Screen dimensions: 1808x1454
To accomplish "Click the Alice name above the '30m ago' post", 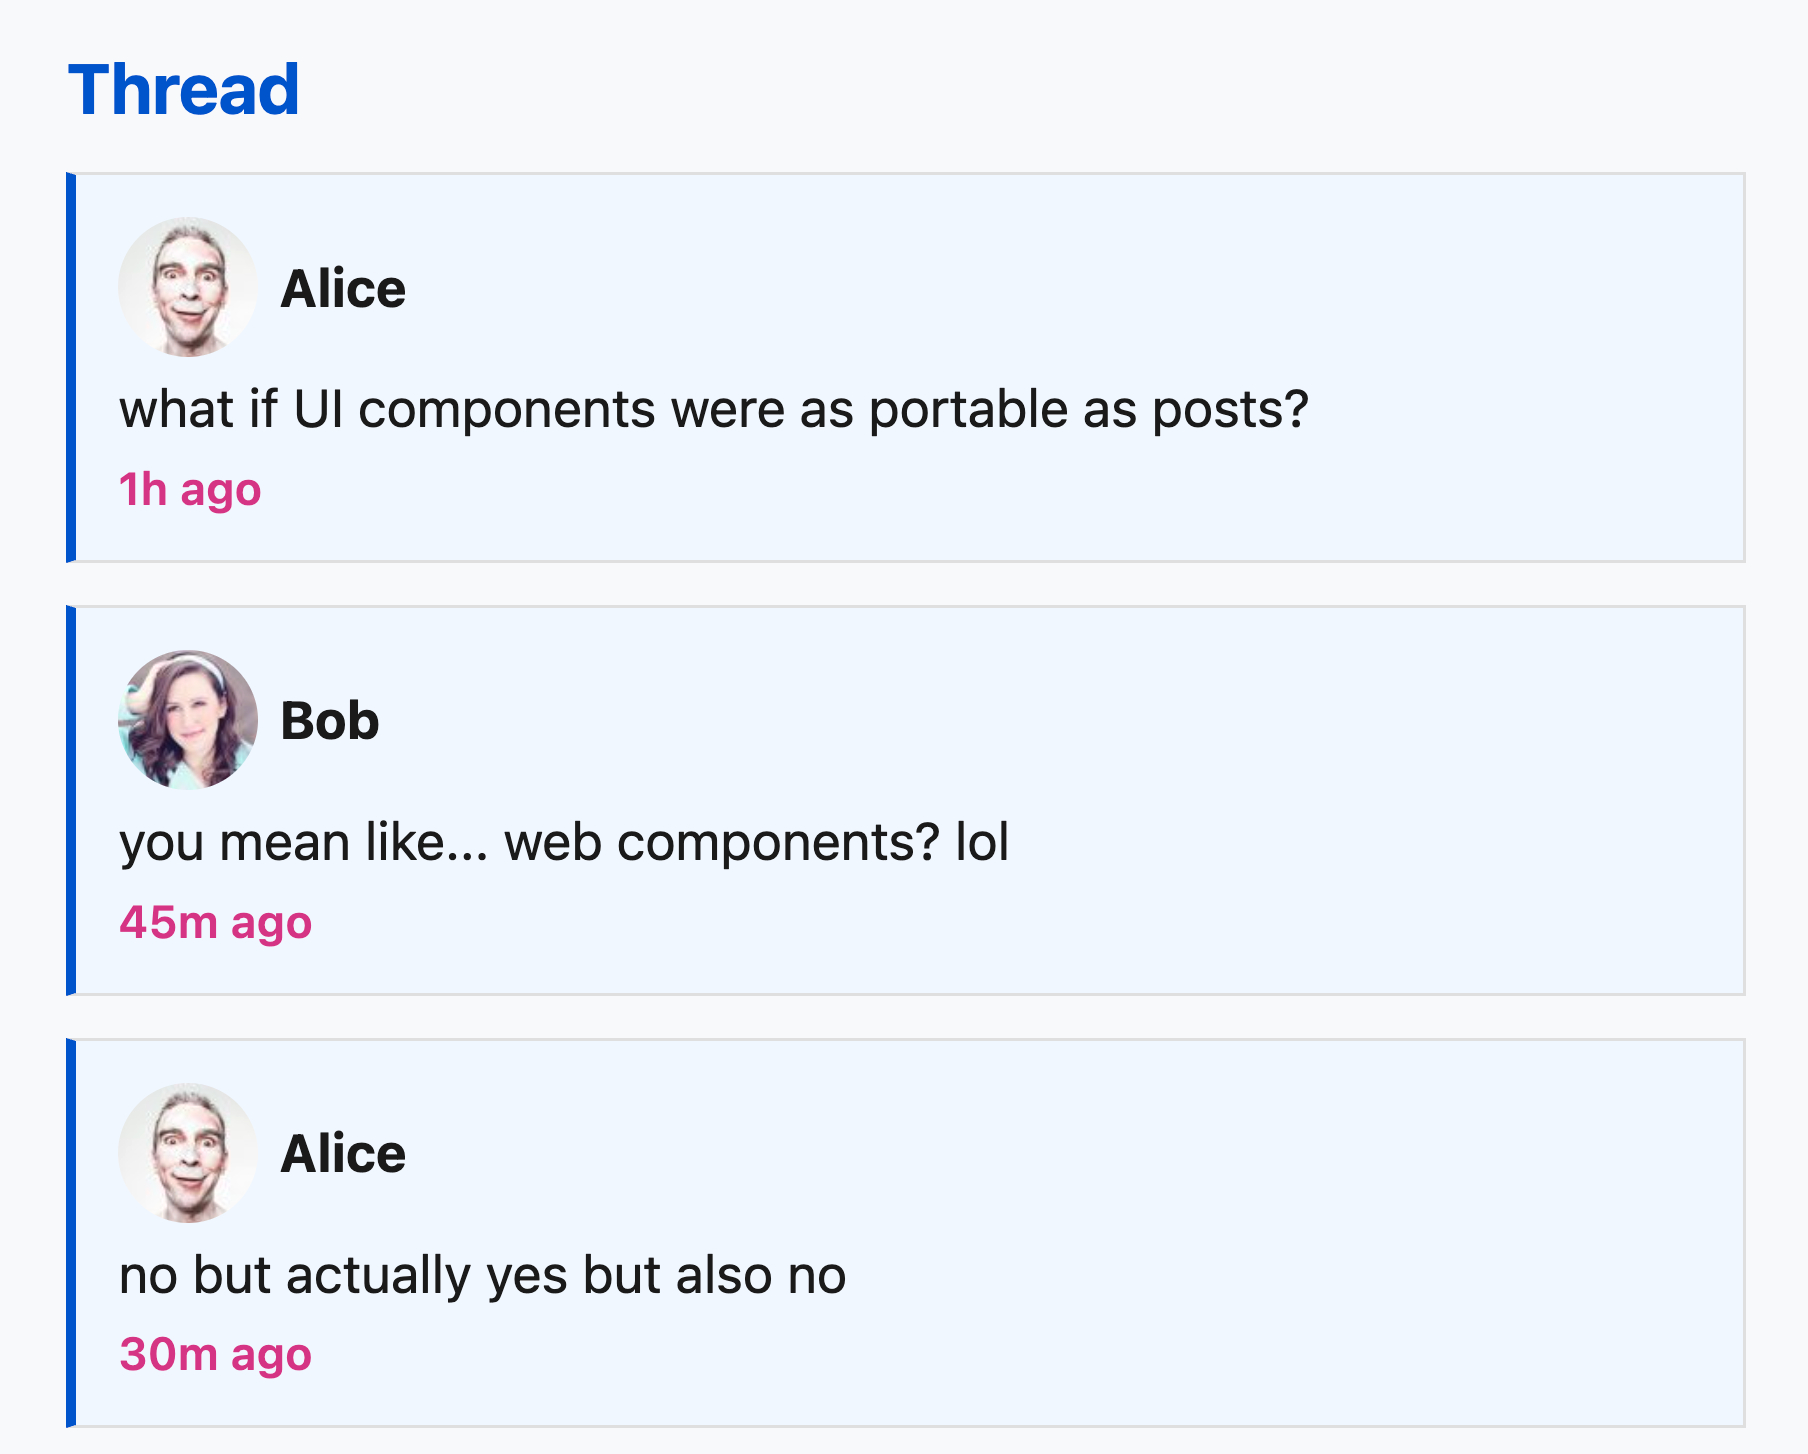I will (343, 1154).
